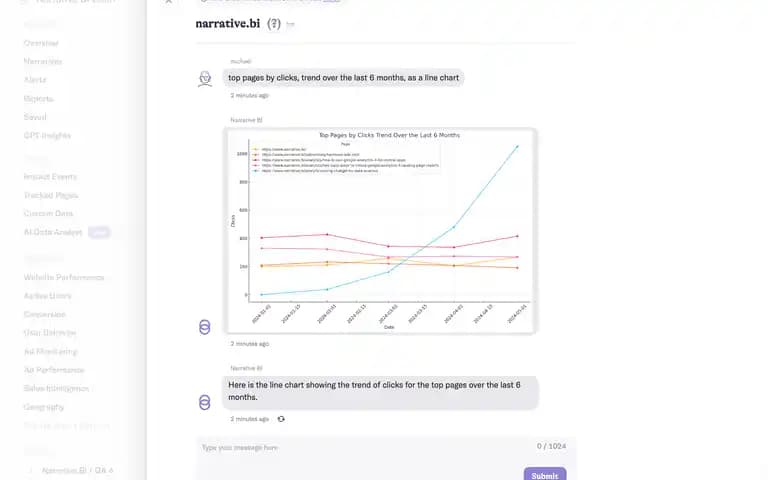Image resolution: width=768 pixels, height=480 pixels.
Task: Click the Narrative BI avatar beside the text reply
Action: tap(205, 402)
